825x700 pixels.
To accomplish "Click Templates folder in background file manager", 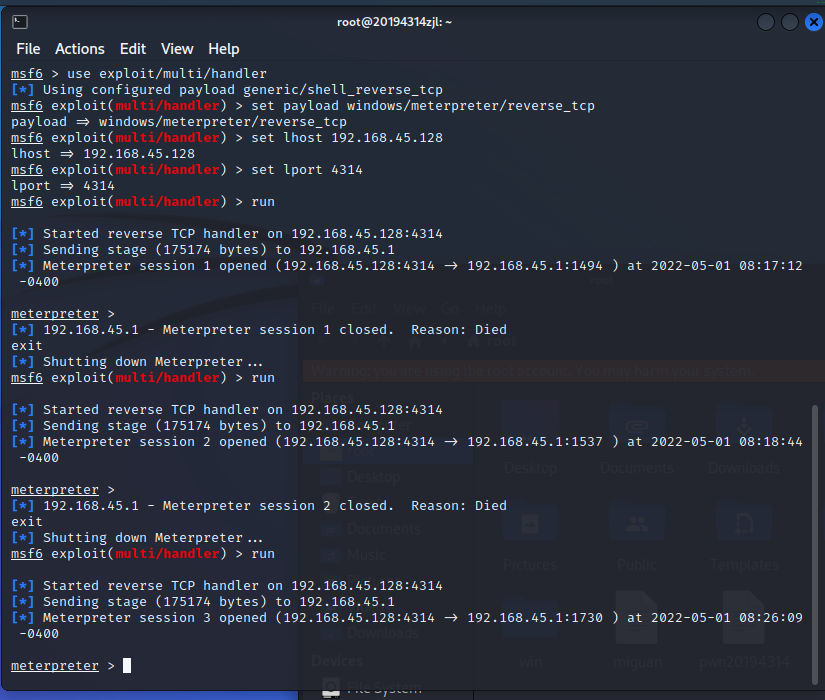I will coord(743,537).
